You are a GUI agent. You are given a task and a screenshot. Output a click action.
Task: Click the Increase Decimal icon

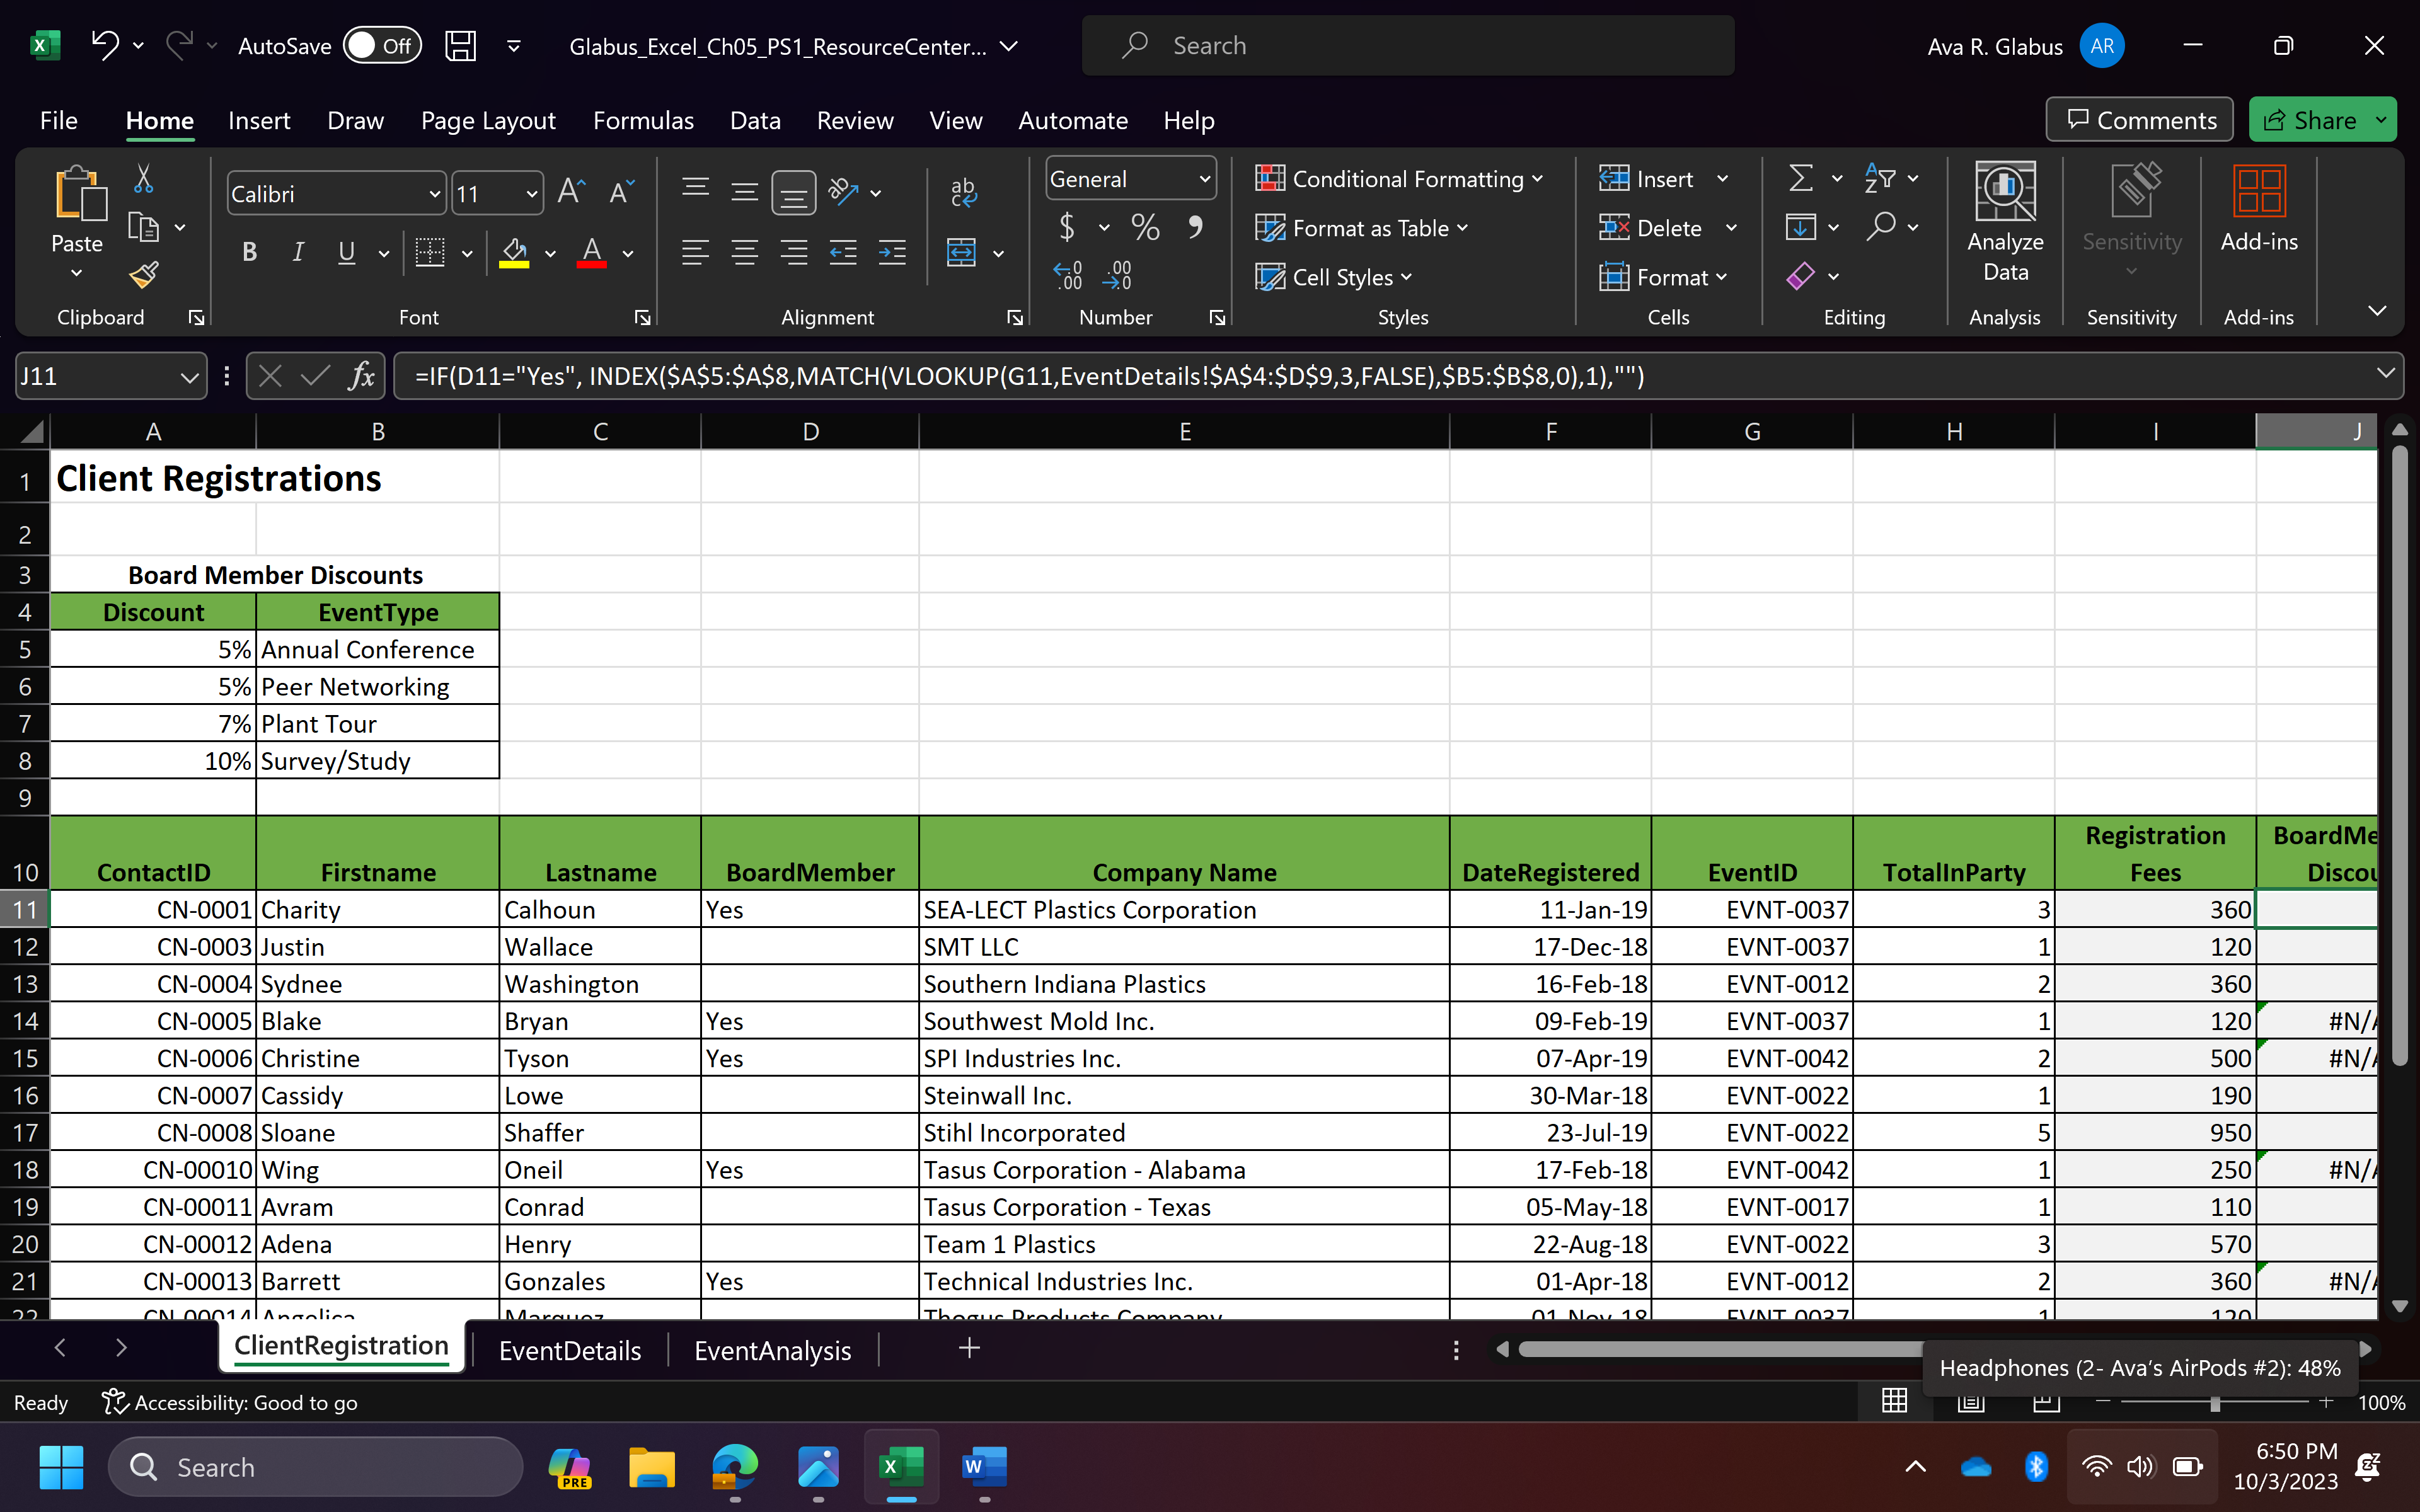(x=1068, y=275)
